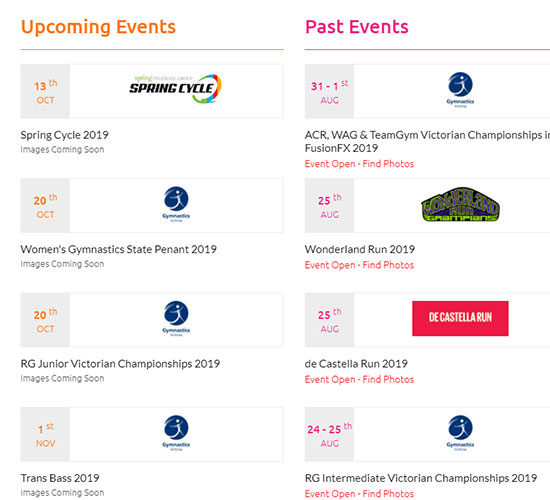The width and height of the screenshot is (550, 500).
Task: Open Wonderland Run 2019 event title
Action: 360,249
